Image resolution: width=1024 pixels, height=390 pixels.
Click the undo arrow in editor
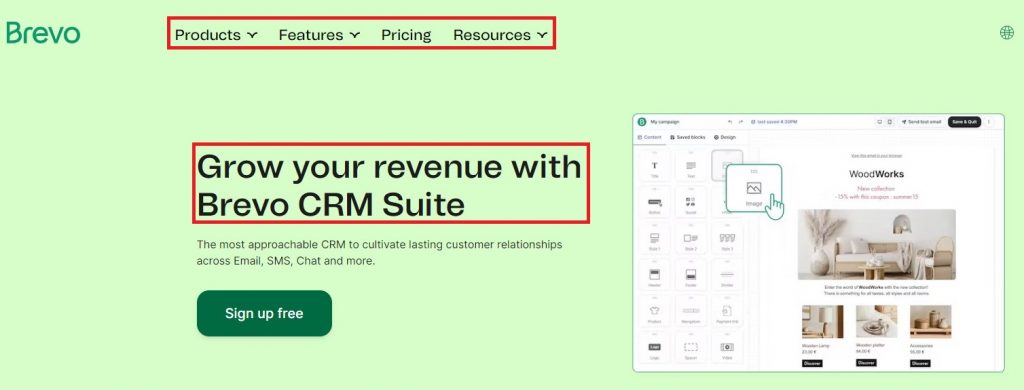pos(730,122)
